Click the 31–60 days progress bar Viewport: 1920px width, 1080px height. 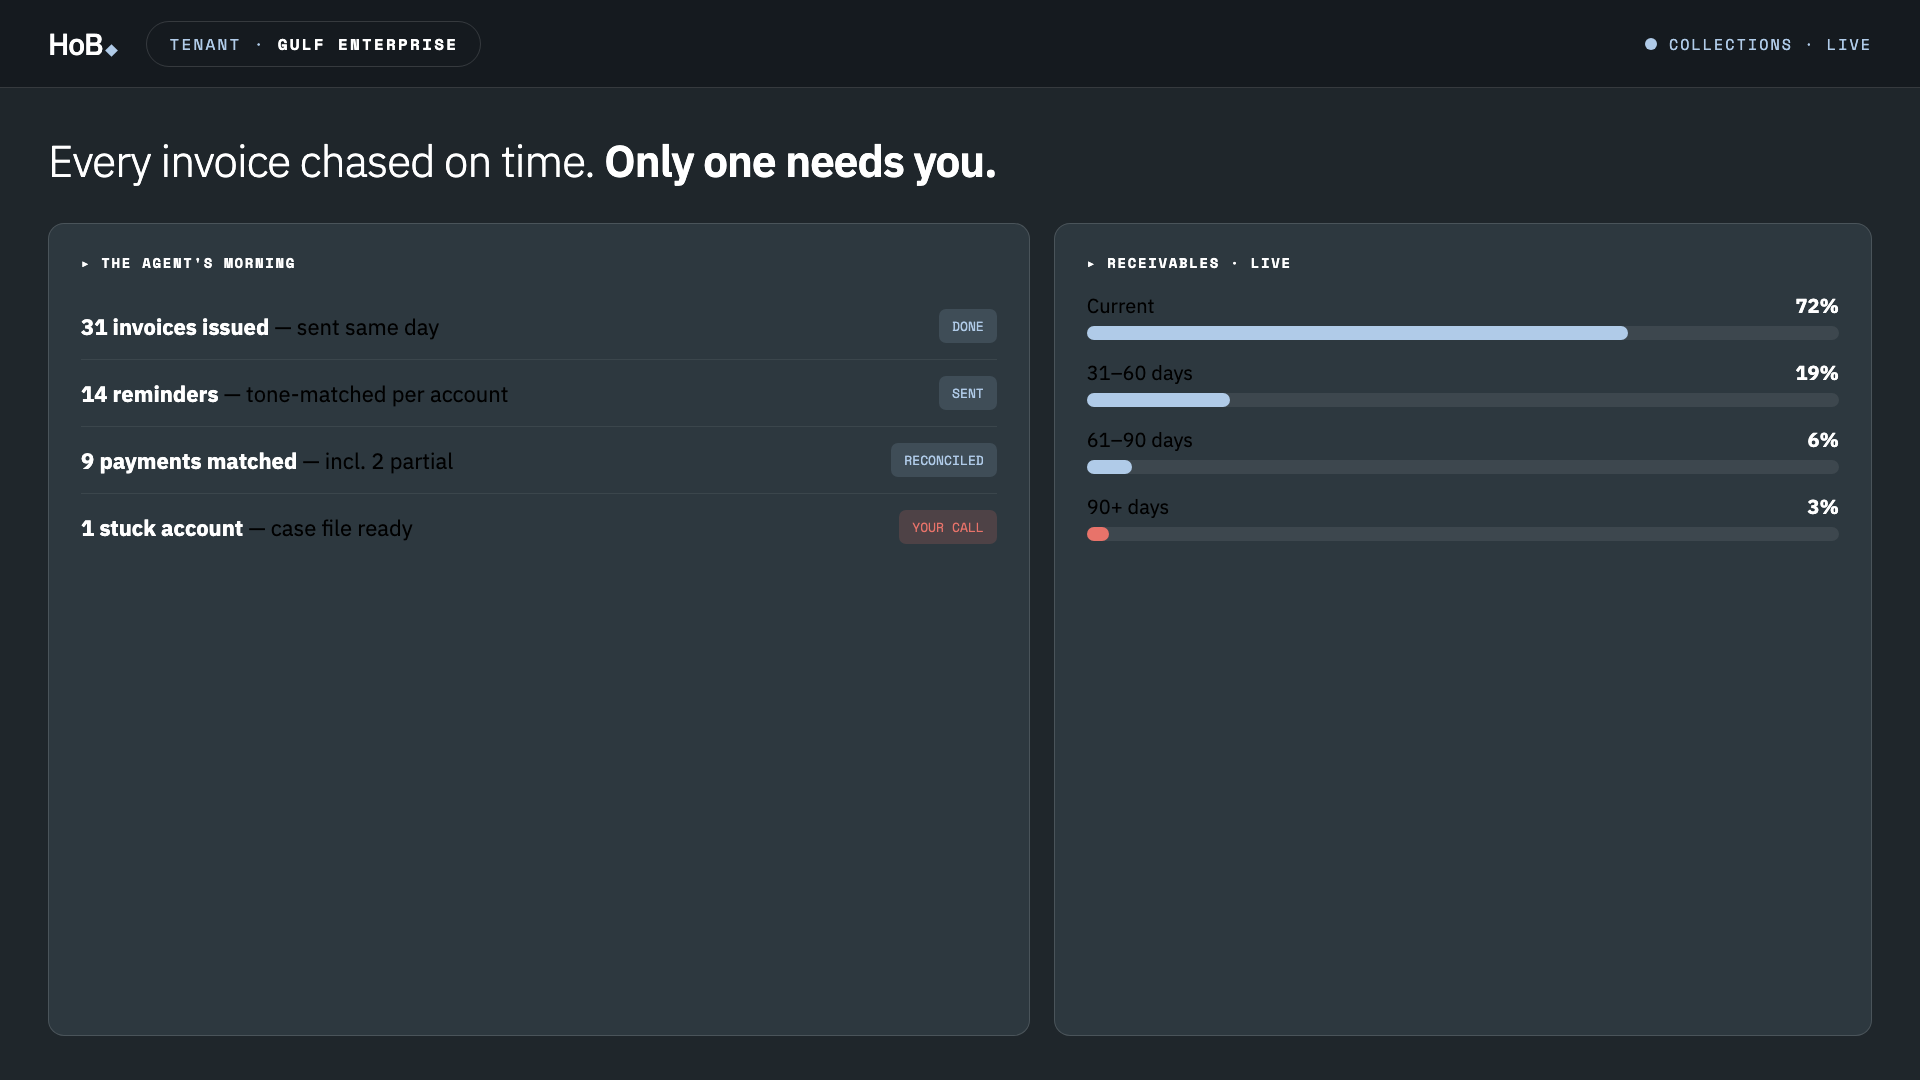coord(1462,400)
